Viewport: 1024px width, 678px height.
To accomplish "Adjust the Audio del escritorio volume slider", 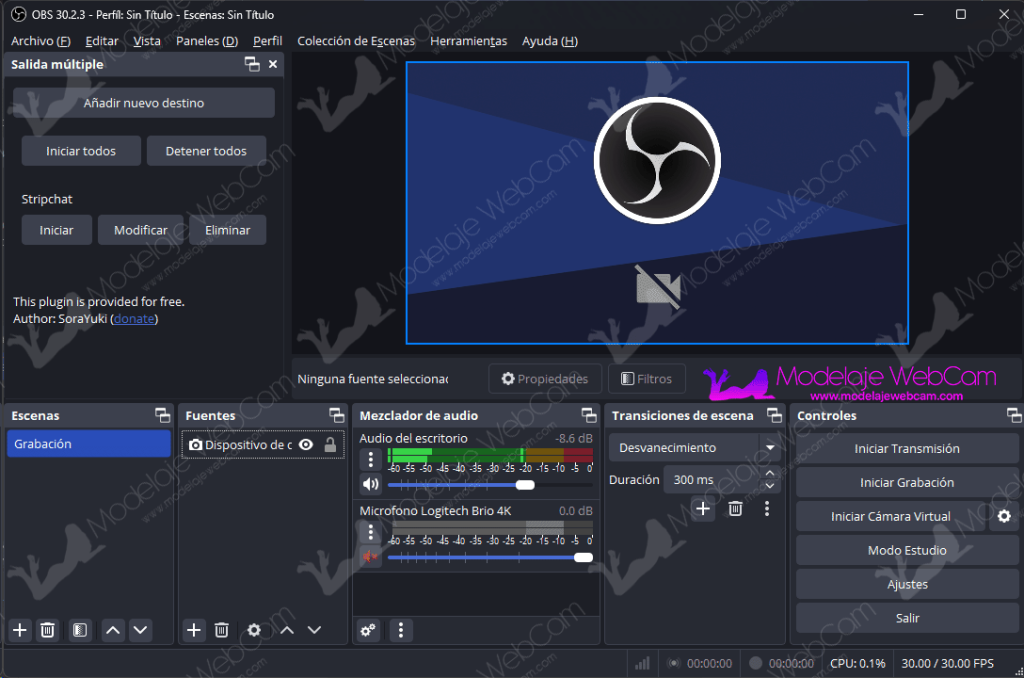I will tap(524, 485).
